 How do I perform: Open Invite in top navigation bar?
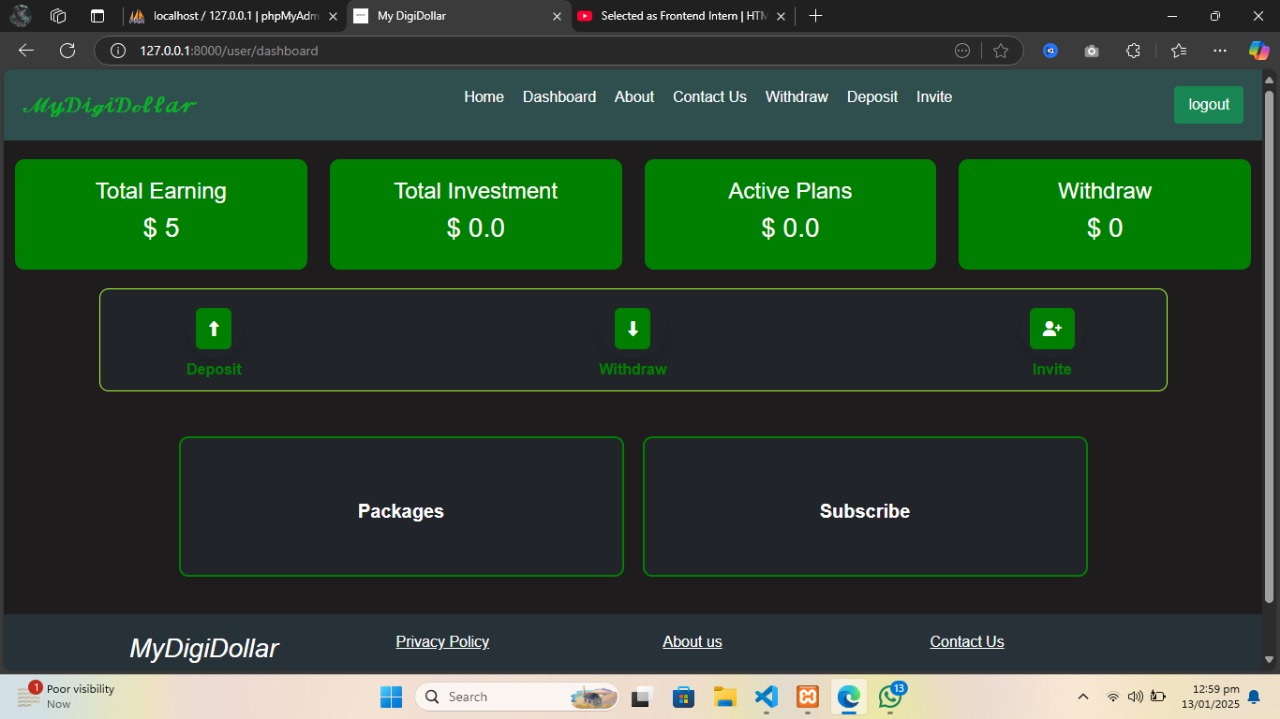pyautogui.click(x=934, y=97)
